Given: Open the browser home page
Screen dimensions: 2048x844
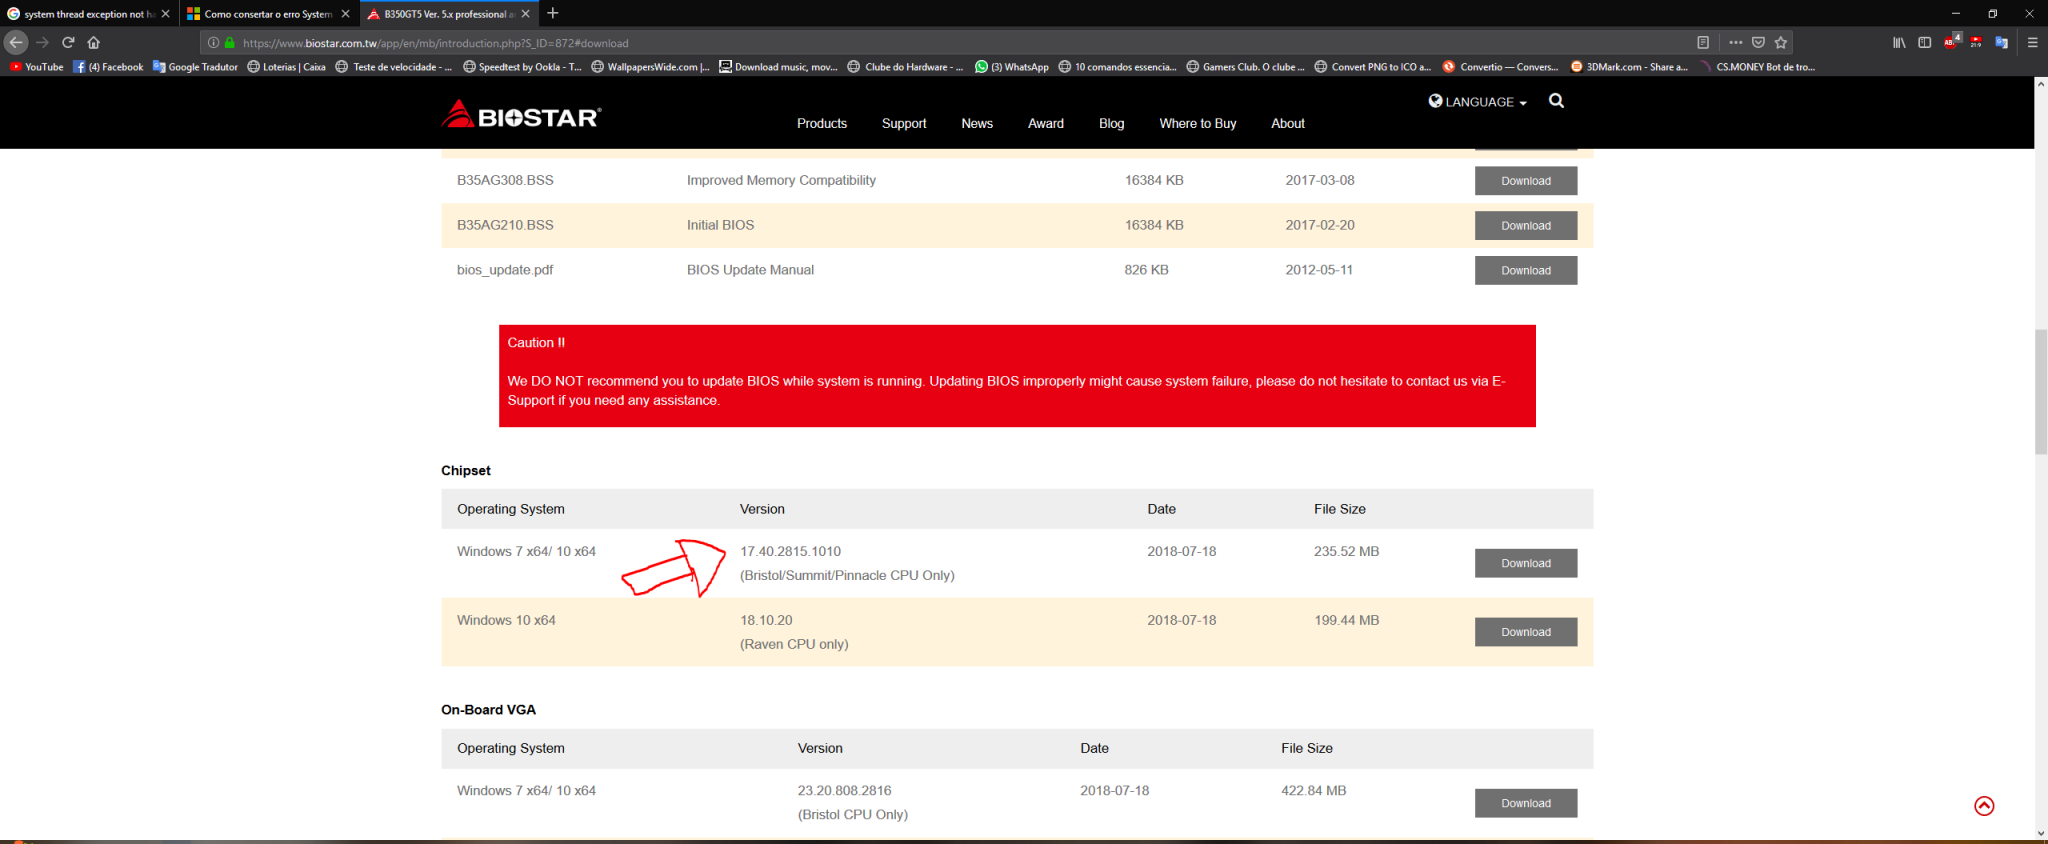Looking at the screenshot, I should [x=94, y=43].
